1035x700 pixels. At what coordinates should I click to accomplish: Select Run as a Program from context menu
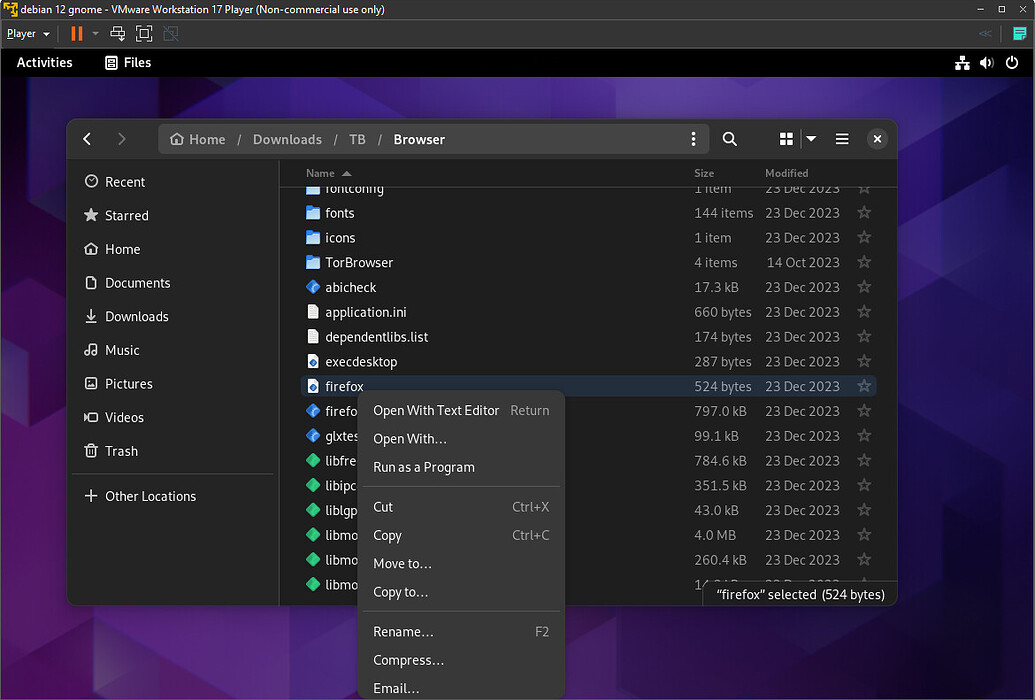click(x=423, y=467)
